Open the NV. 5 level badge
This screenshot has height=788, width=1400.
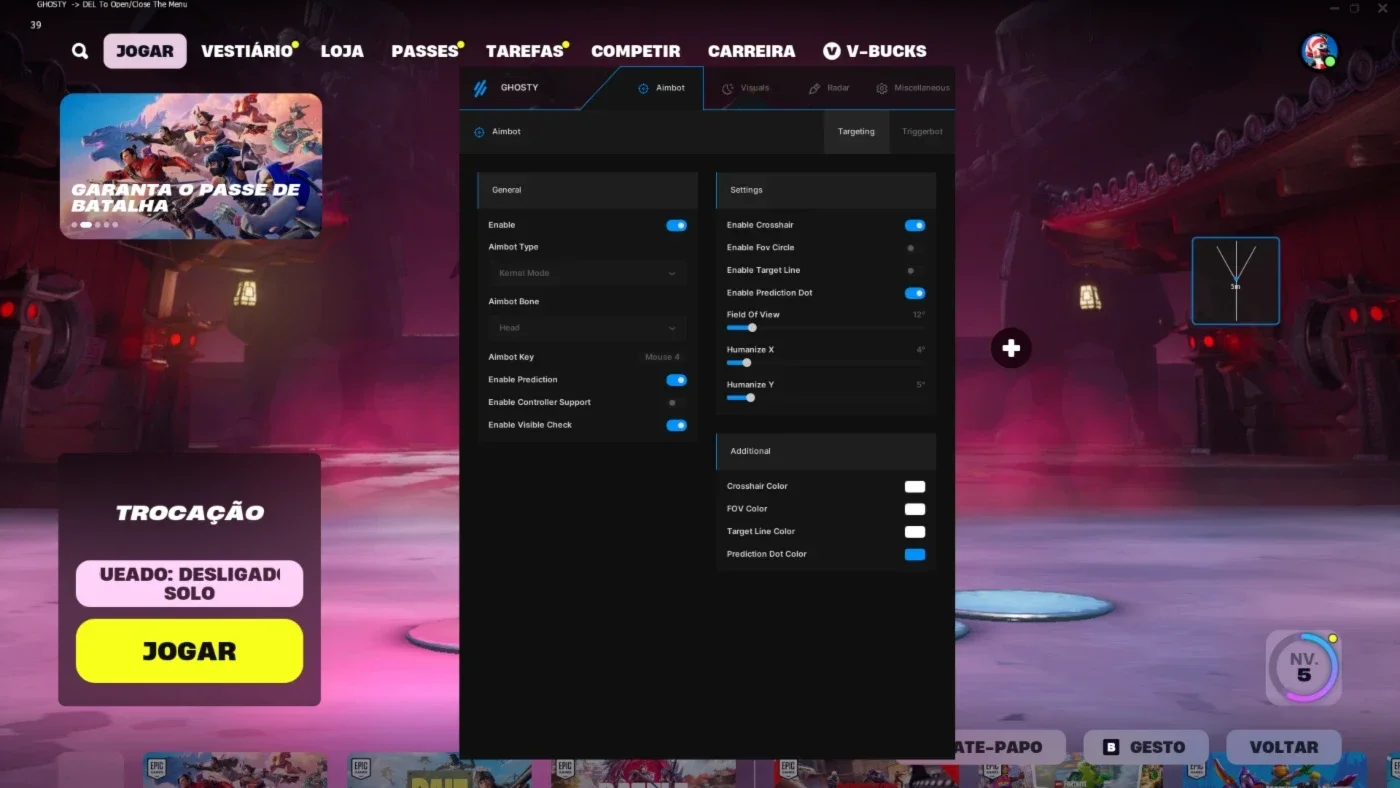point(1303,667)
